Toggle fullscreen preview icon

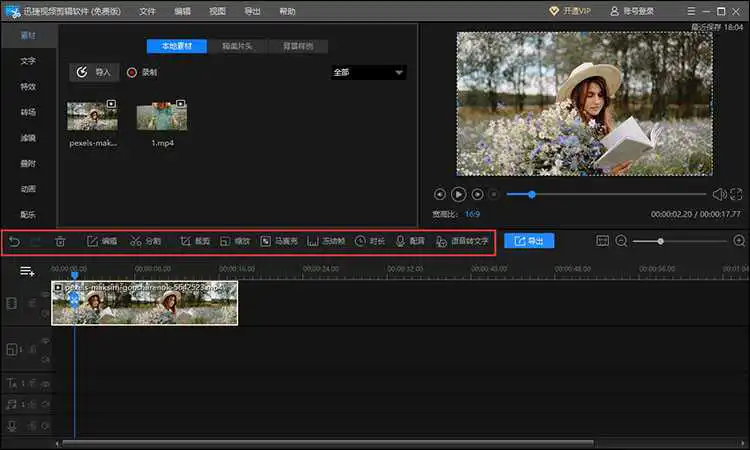(737, 194)
